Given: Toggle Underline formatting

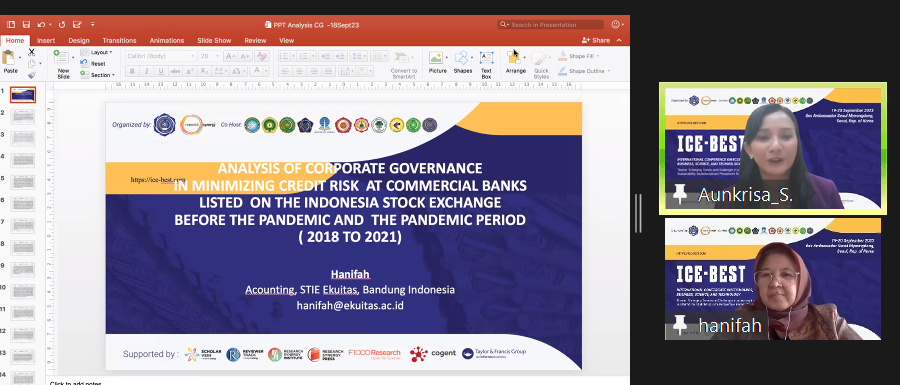Looking at the screenshot, I should (161, 71).
